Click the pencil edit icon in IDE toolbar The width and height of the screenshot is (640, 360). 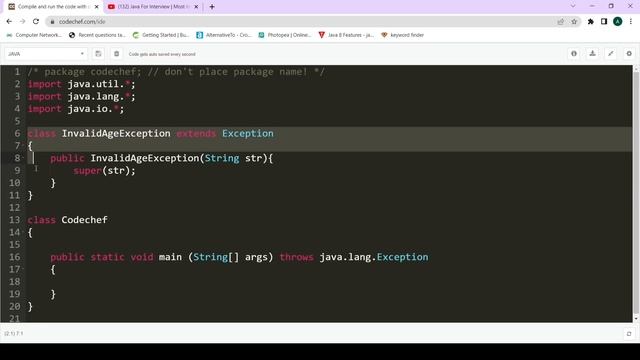[x=611, y=53]
